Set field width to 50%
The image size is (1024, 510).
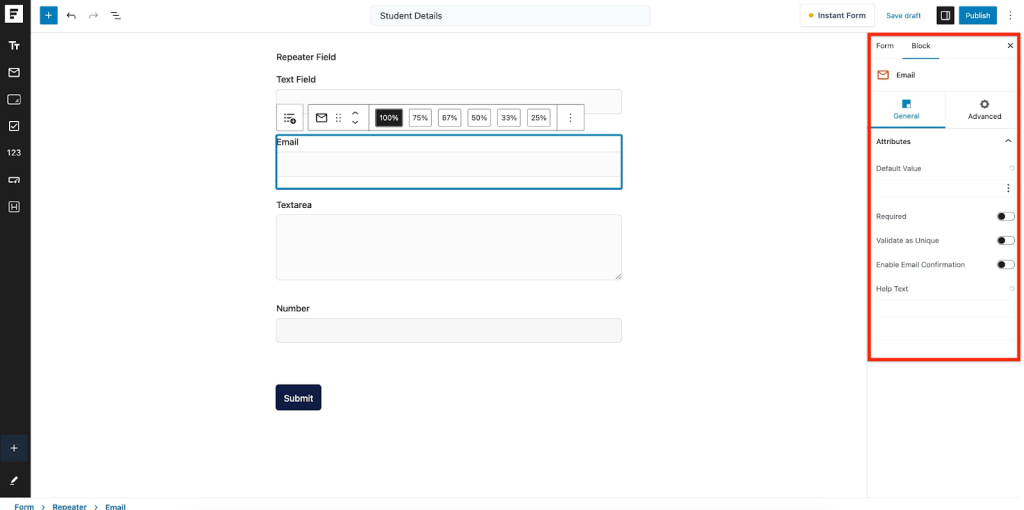tap(479, 118)
